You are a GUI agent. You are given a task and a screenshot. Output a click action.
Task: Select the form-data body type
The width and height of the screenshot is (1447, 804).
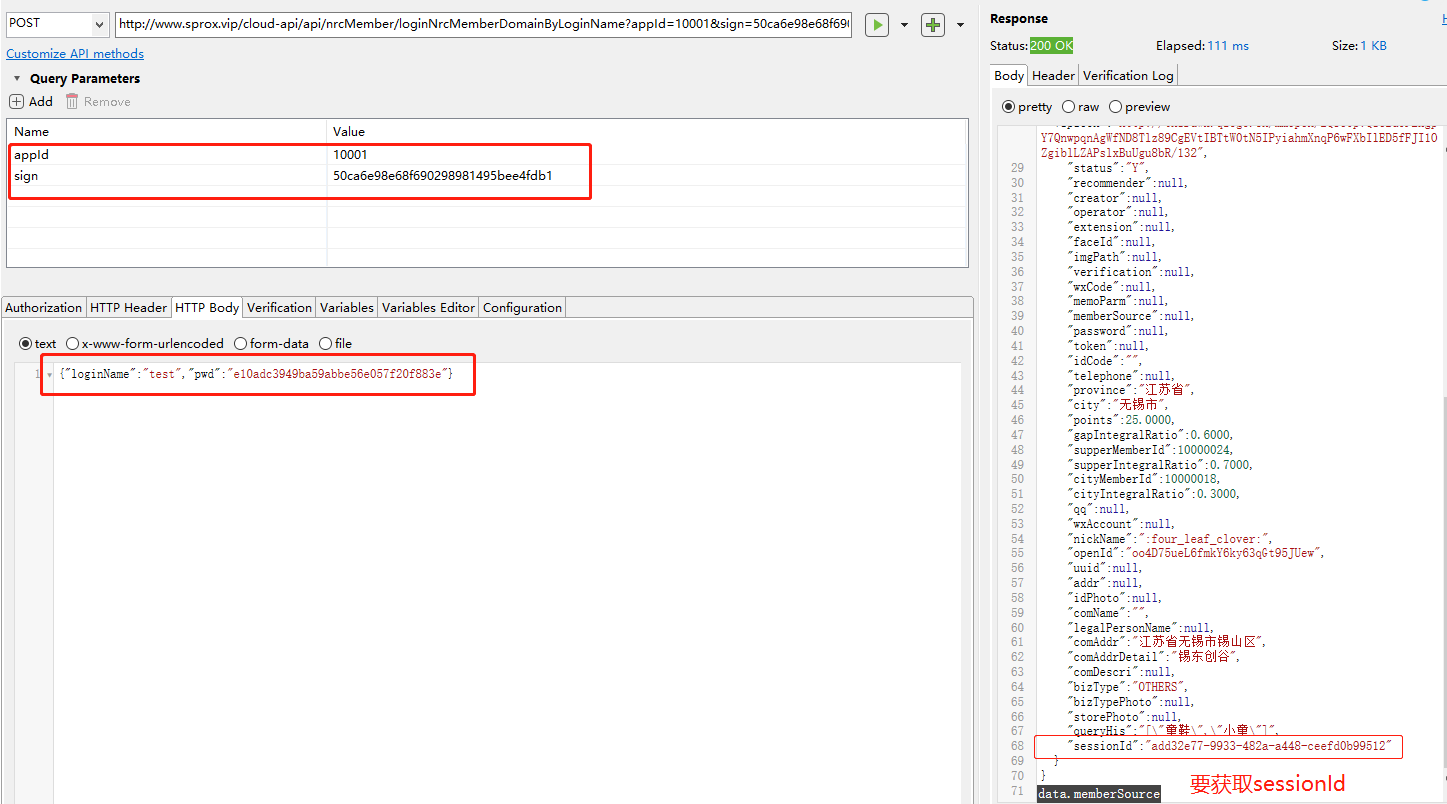(x=240, y=343)
